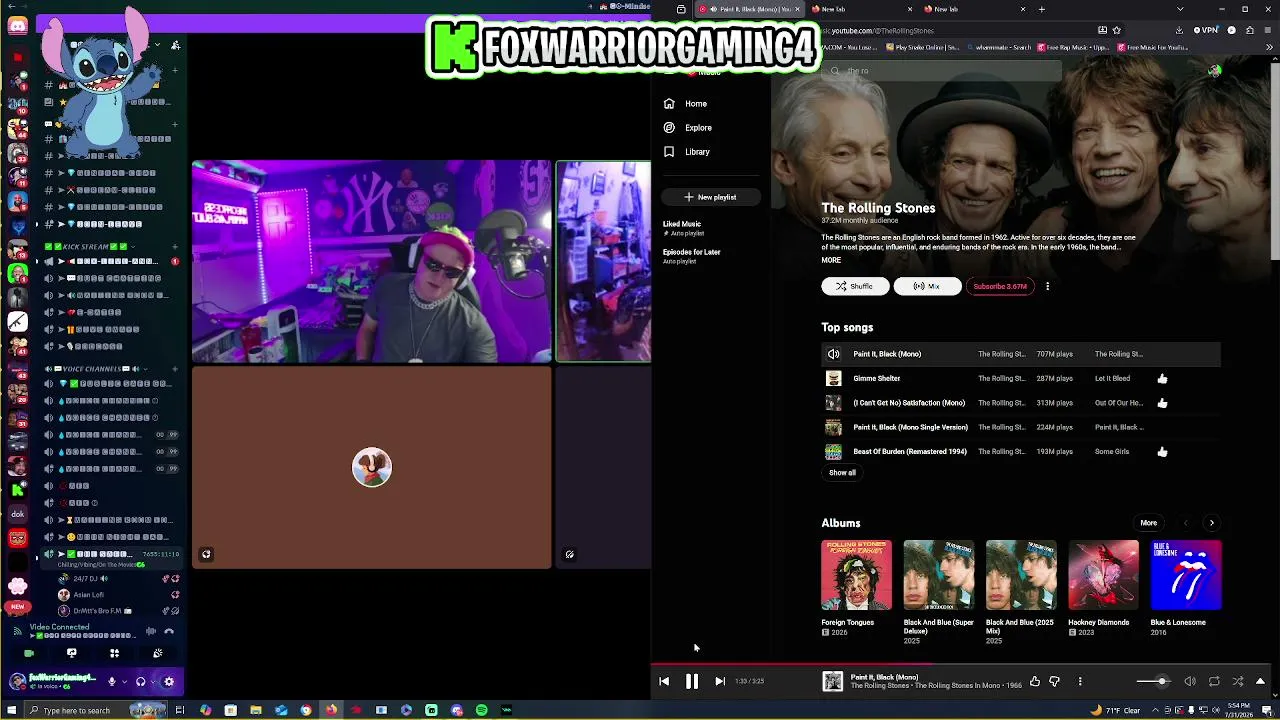Switch to the second New tab

[x=862, y=9]
